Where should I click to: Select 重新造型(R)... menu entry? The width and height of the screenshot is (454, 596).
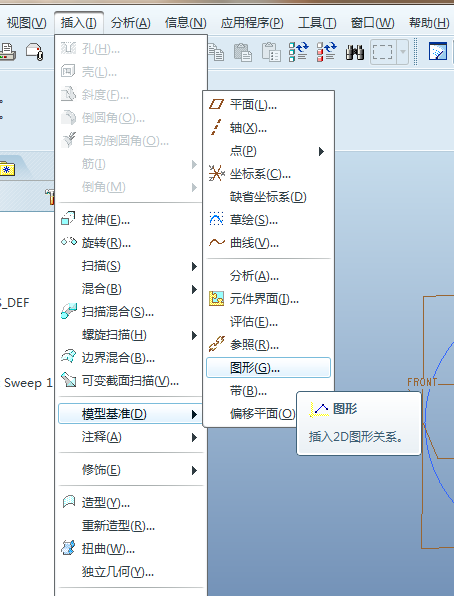(x=131, y=526)
